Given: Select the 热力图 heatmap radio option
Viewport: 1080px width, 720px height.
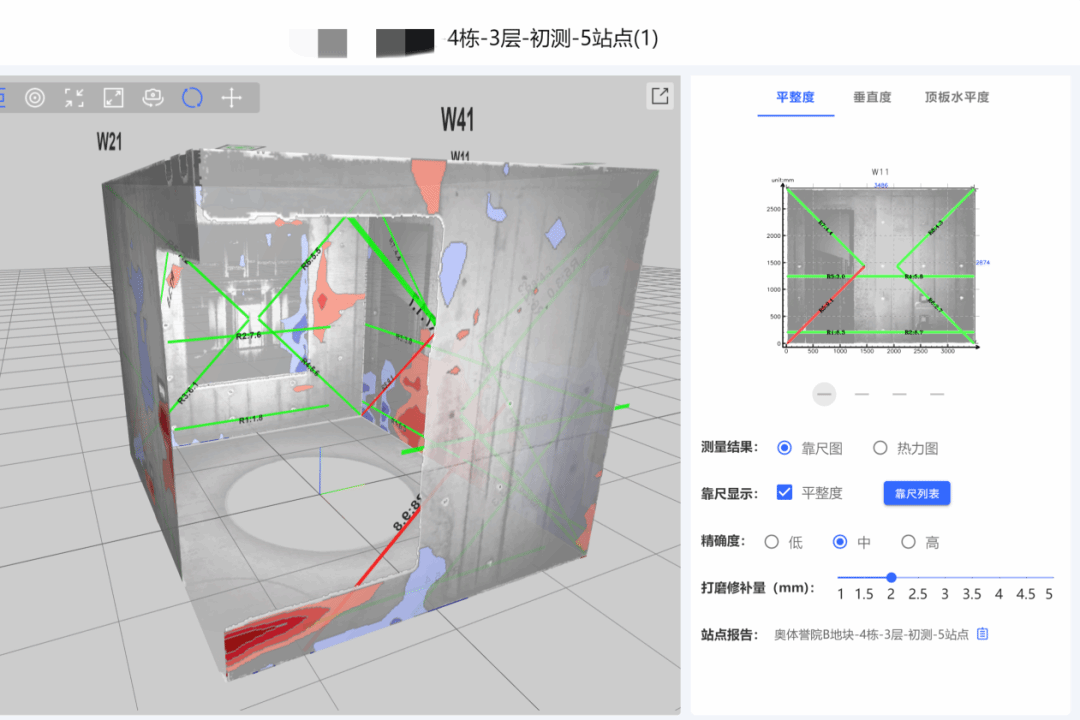Looking at the screenshot, I should (880, 448).
